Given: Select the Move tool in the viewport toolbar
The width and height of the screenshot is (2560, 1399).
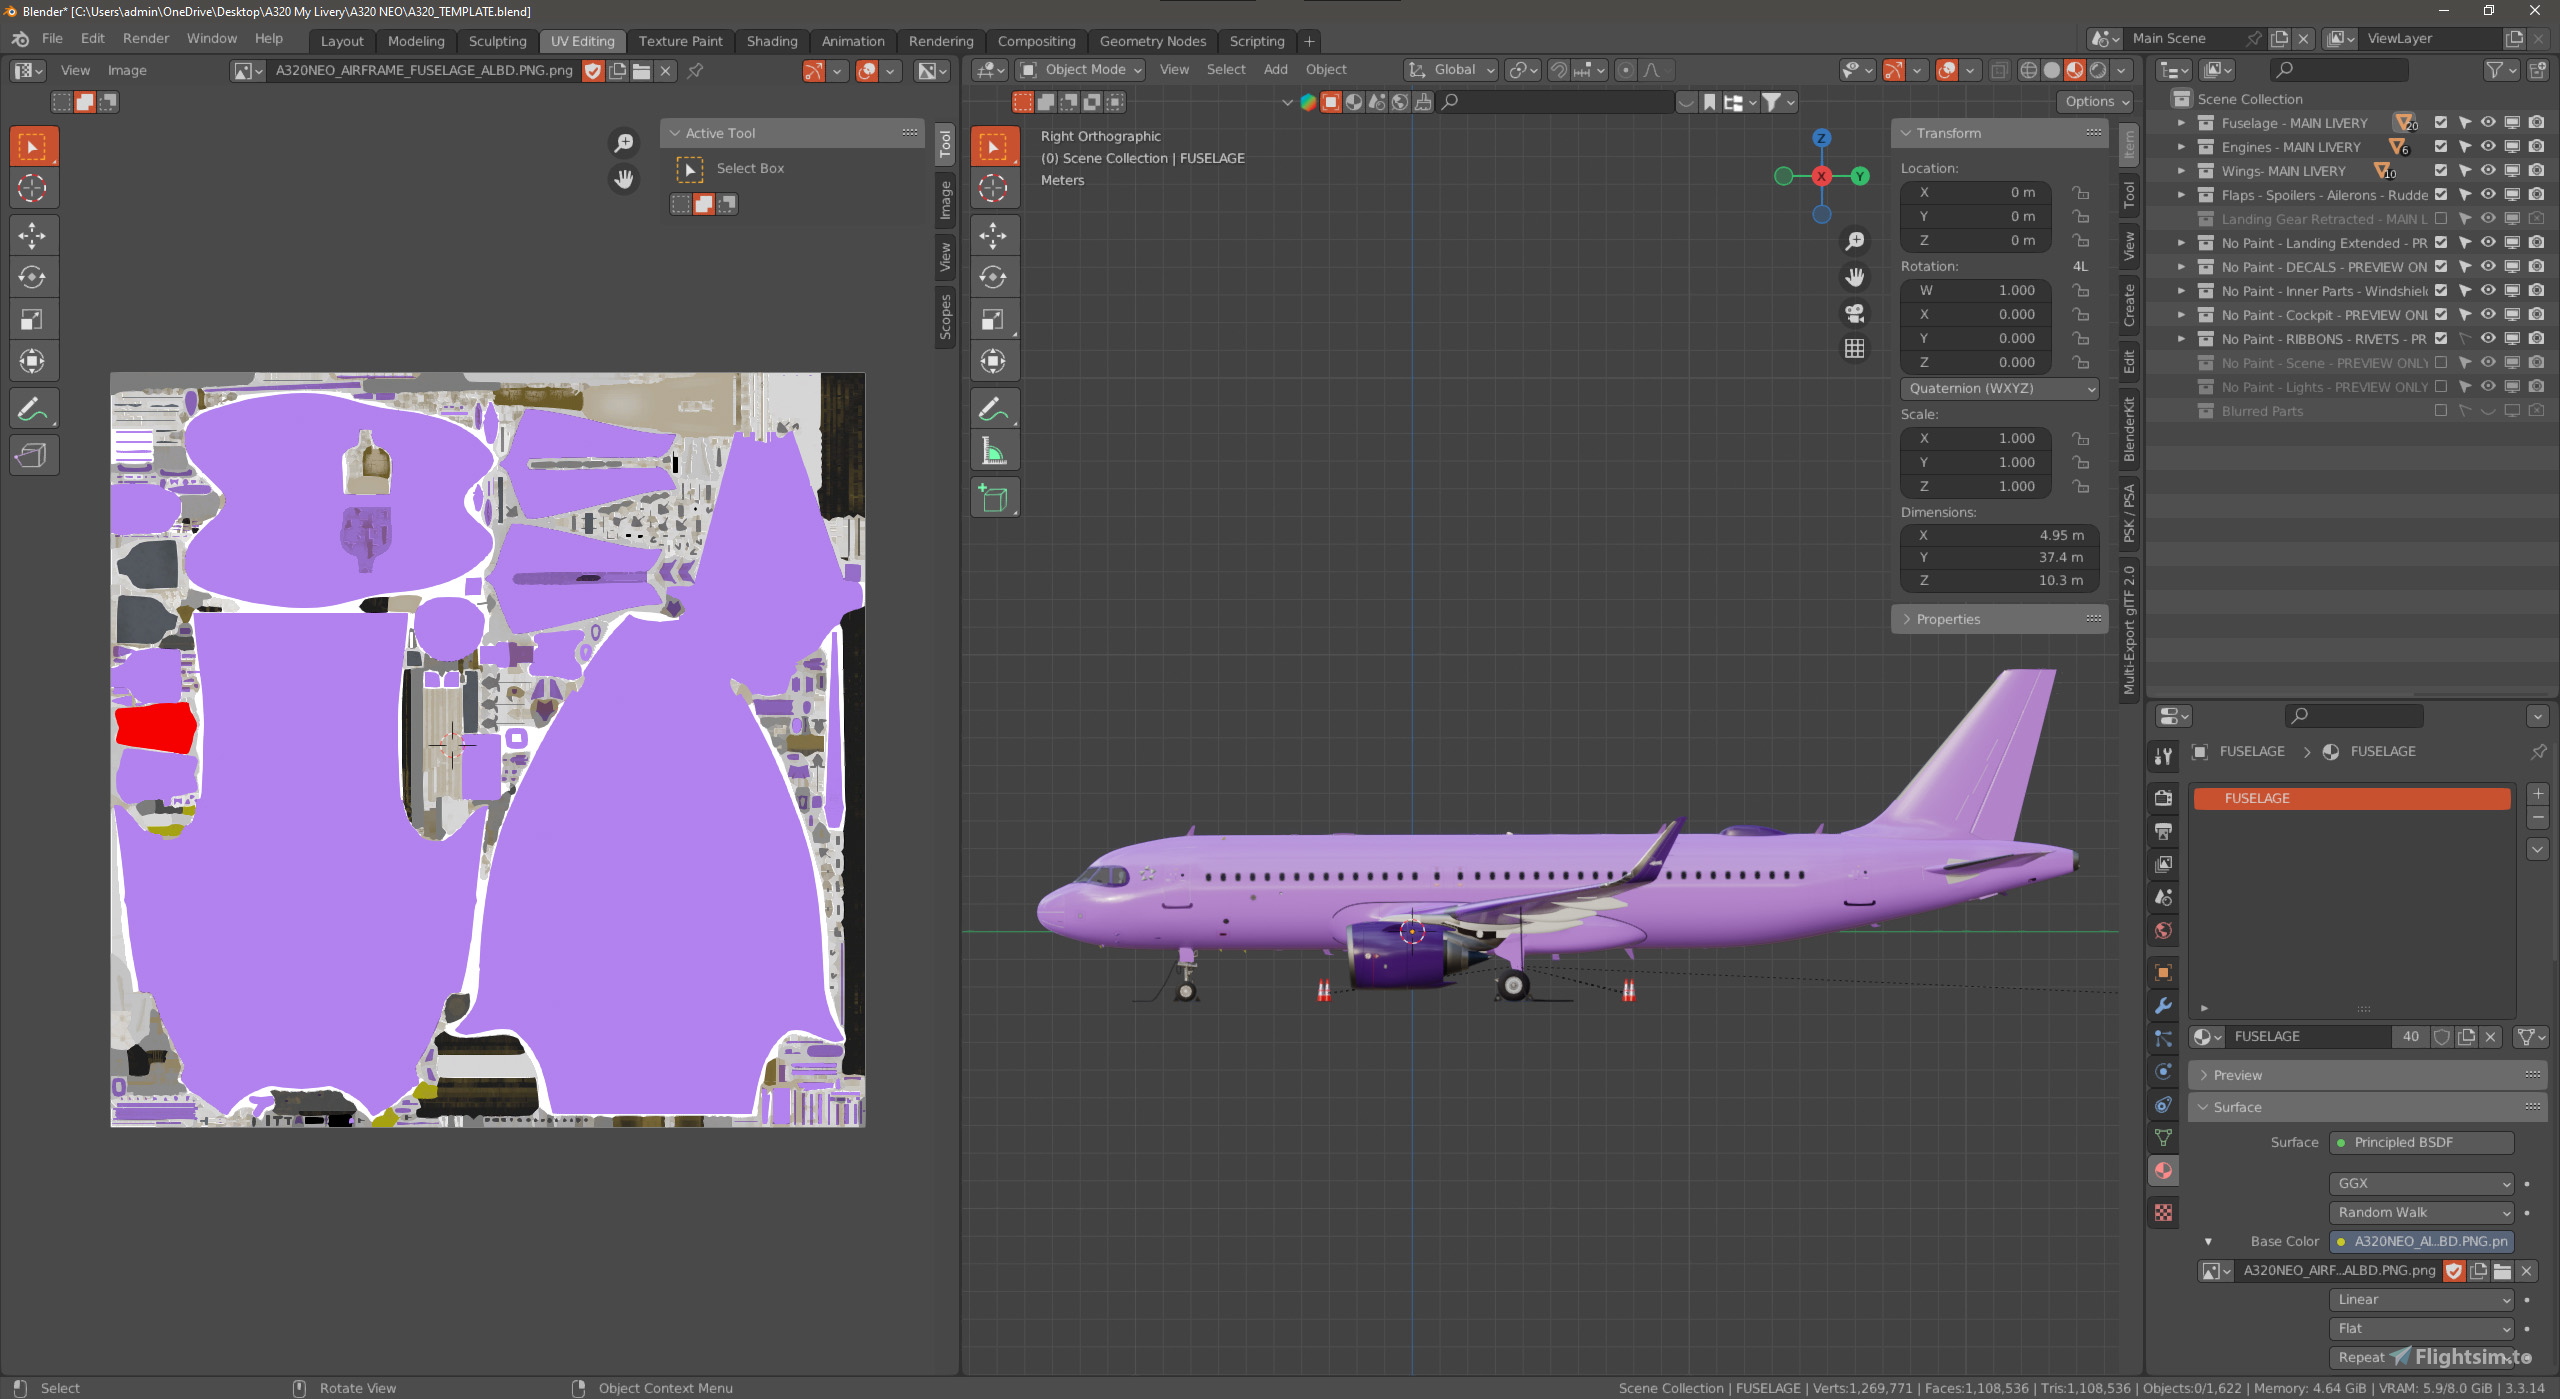Looking at the screenshot, I should 994,236.
